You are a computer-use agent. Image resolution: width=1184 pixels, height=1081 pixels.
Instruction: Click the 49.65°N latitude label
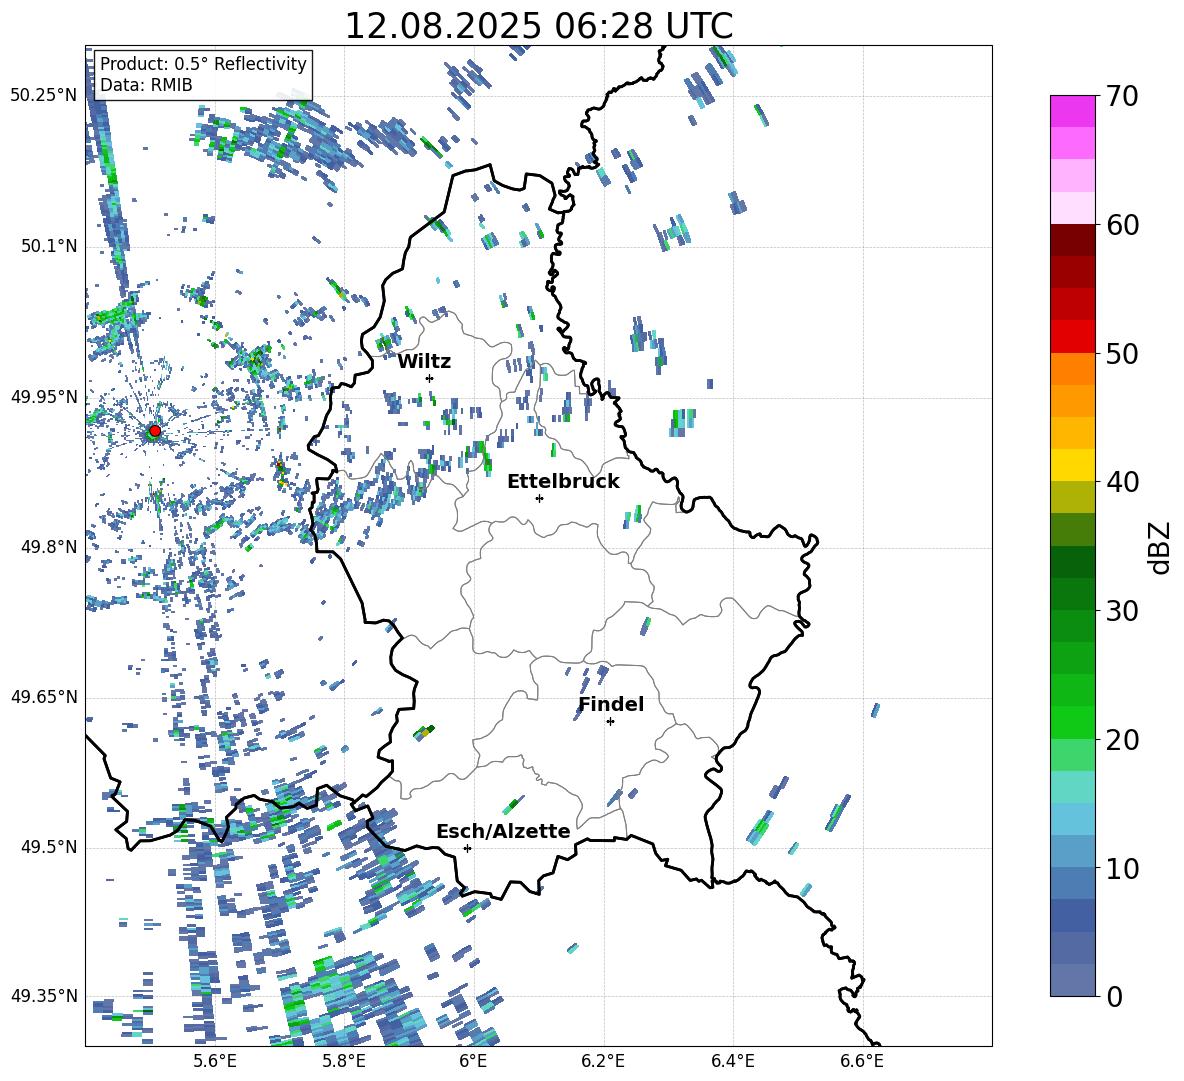click(x=44, y=696)
